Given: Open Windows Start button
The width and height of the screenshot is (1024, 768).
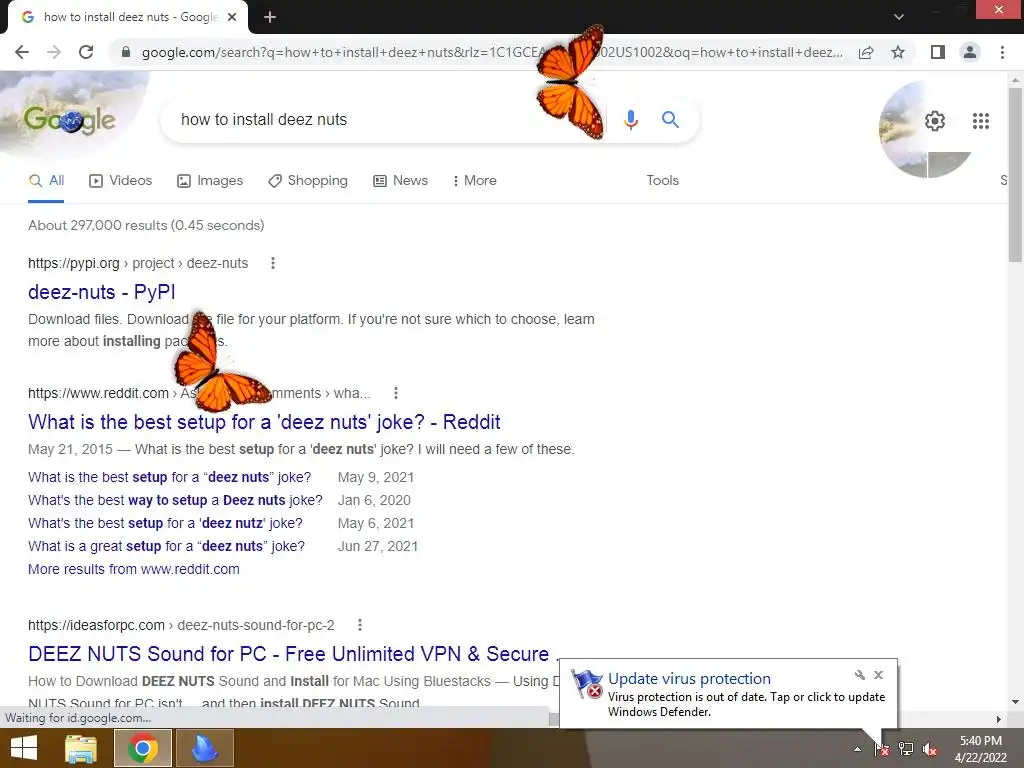Looking at the screenshot, I should click(24, 748).
